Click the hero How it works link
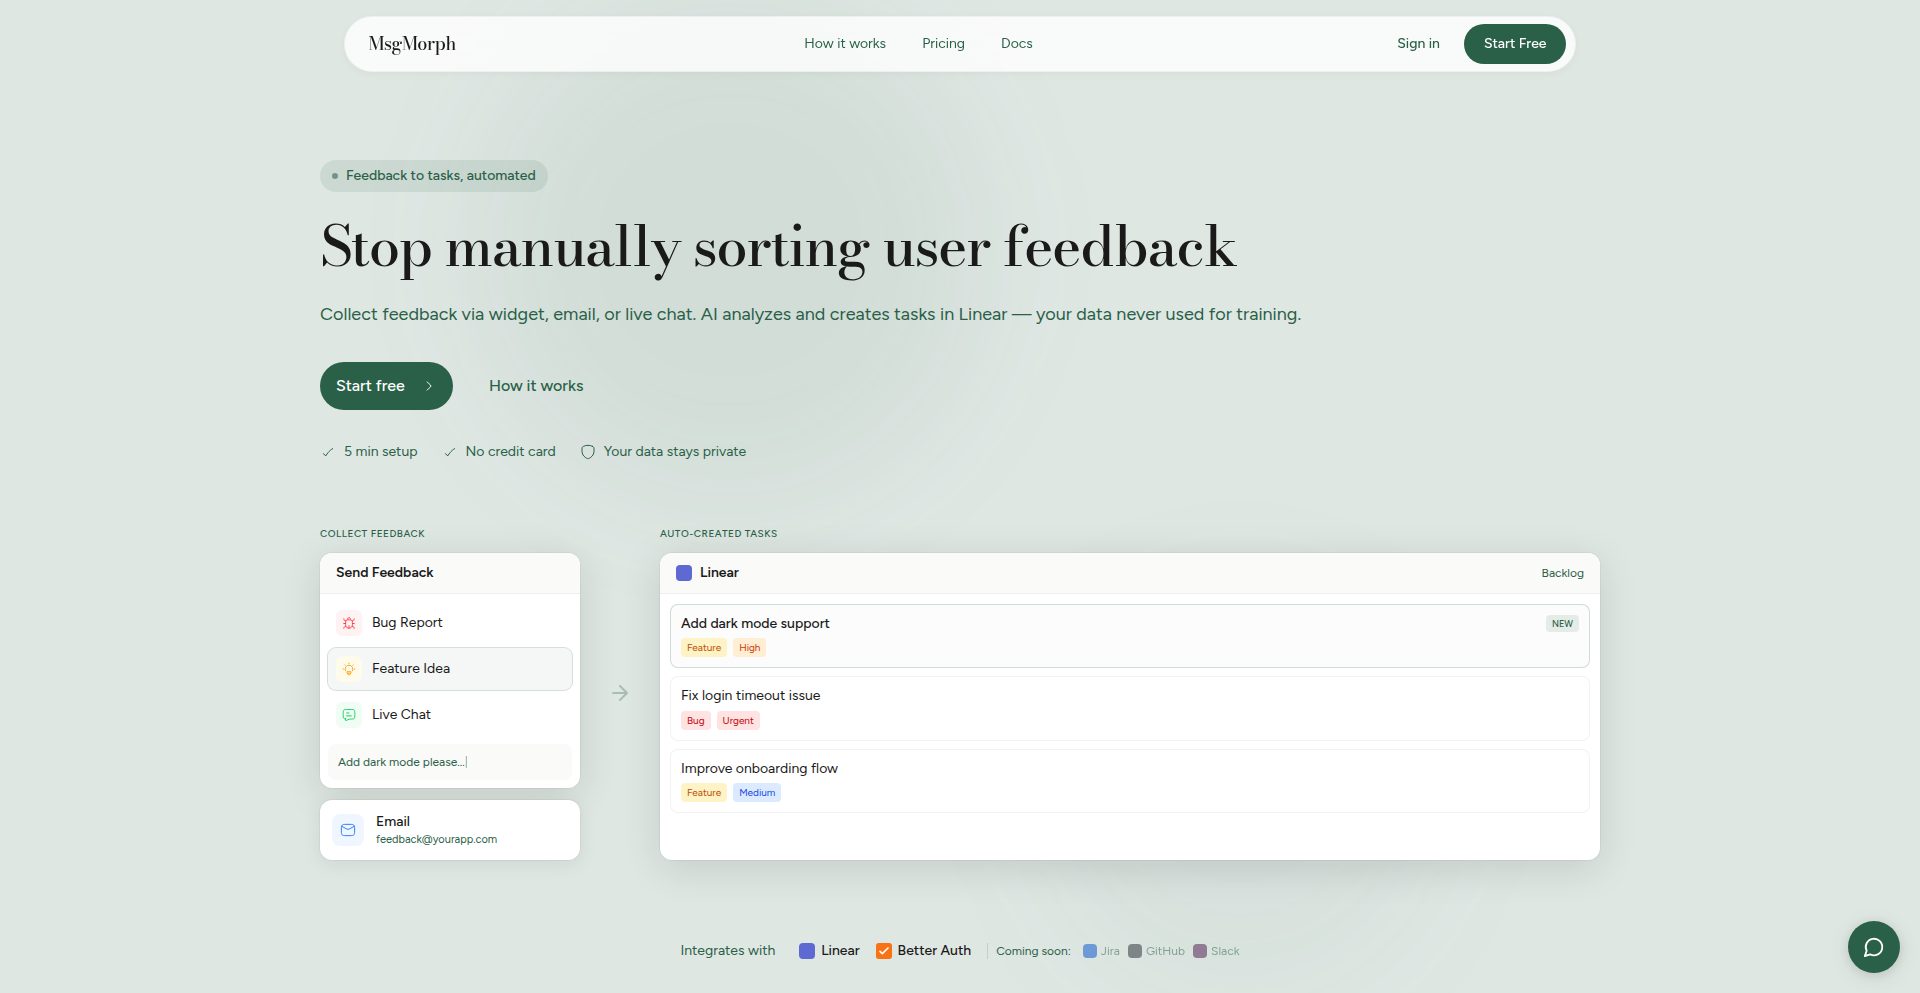 tap(536, 386)
